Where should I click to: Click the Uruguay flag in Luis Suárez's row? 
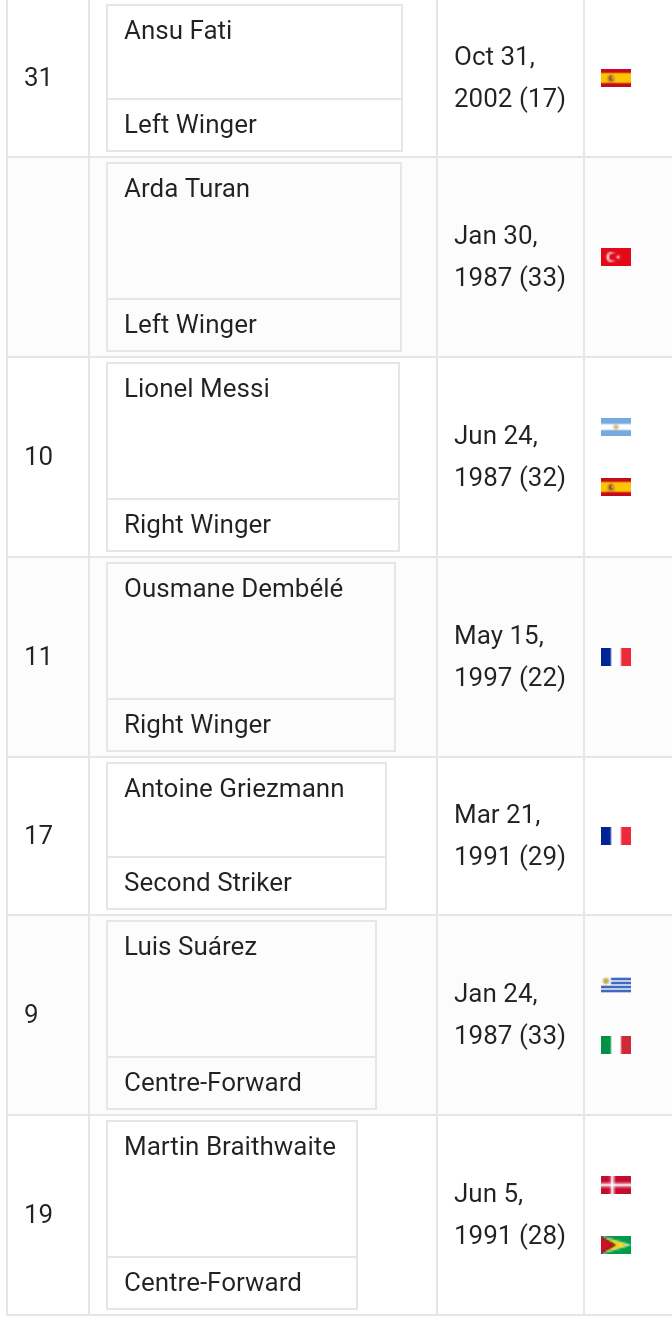pos(615,985)
